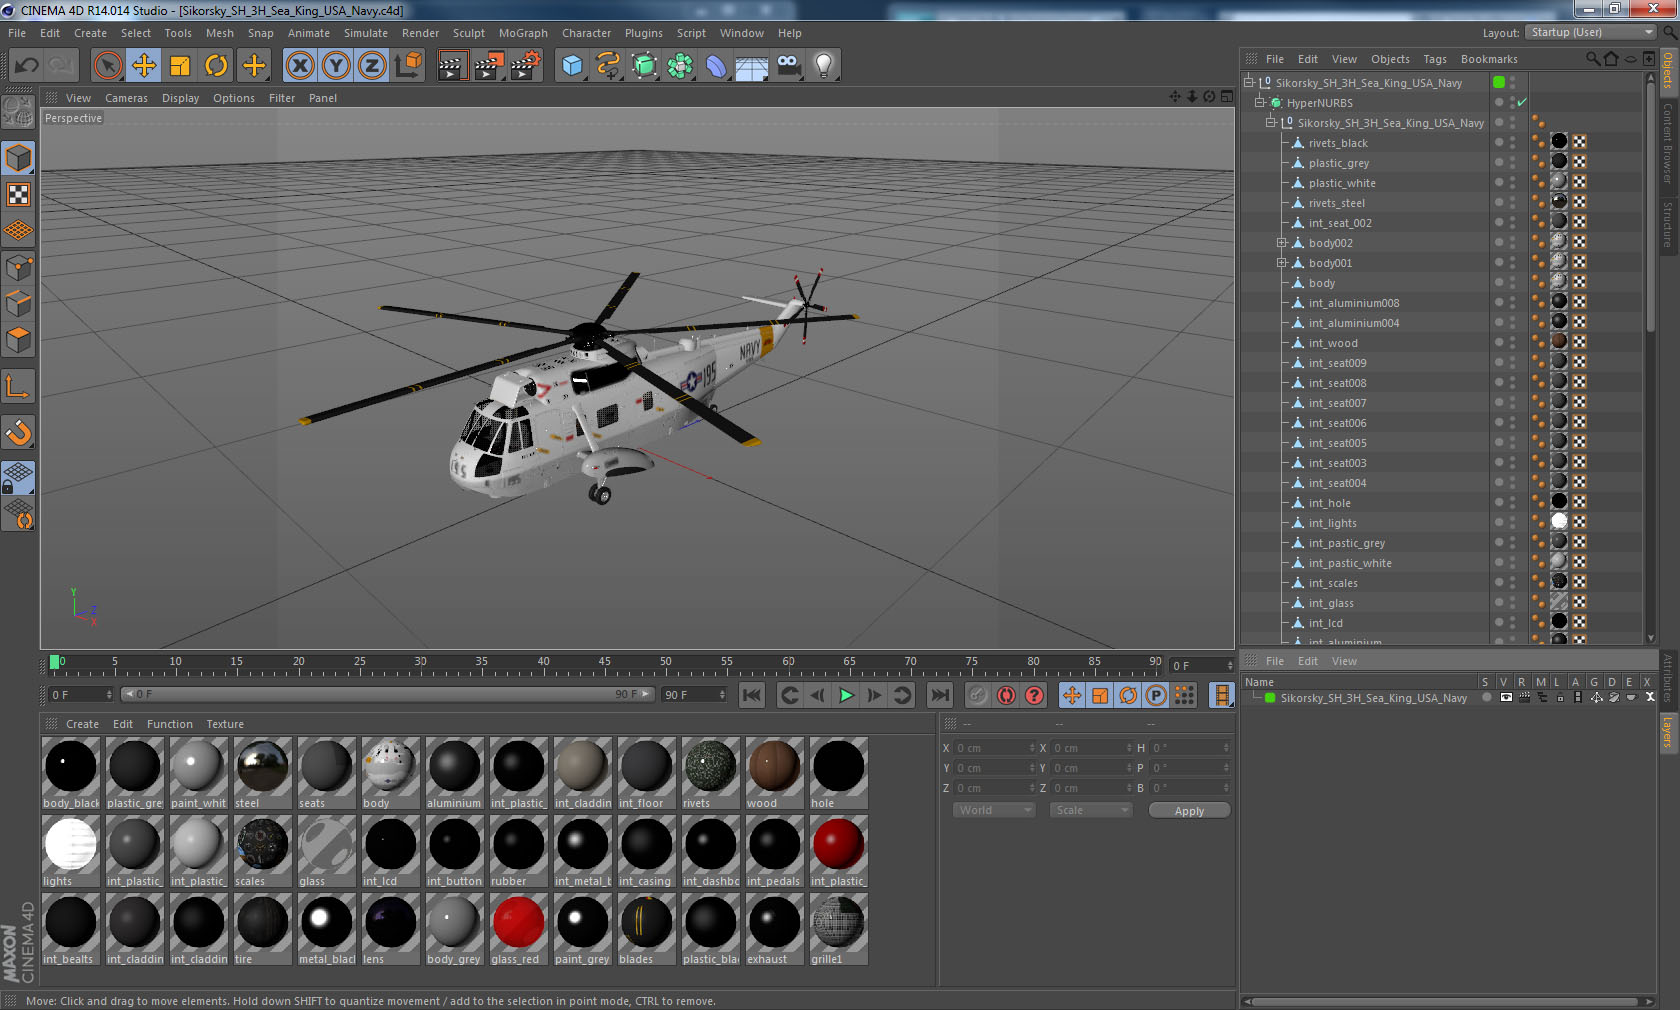Toggle Autokeying button

[1006, 695]
